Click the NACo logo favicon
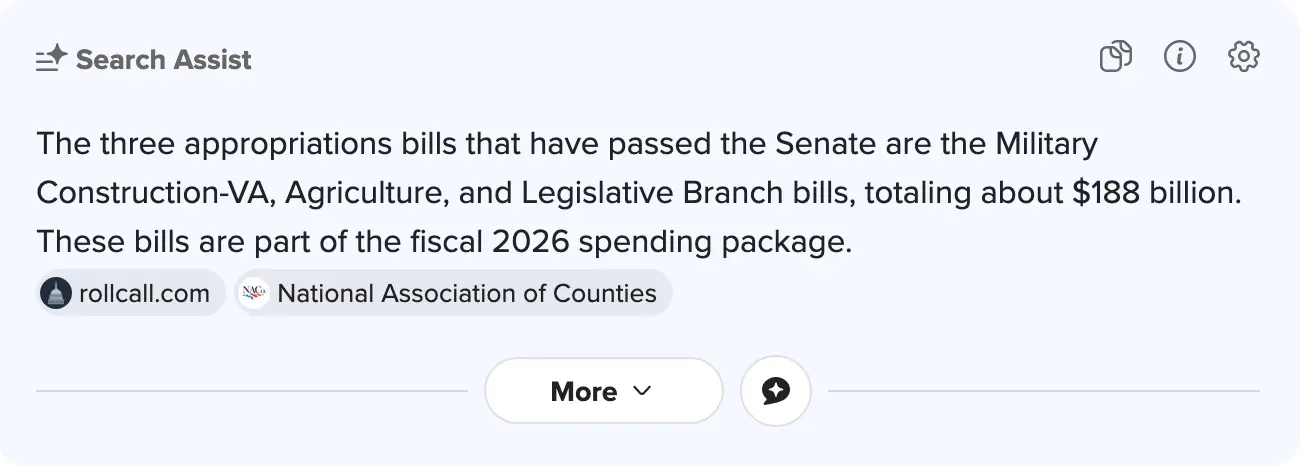 pos(255,293)
